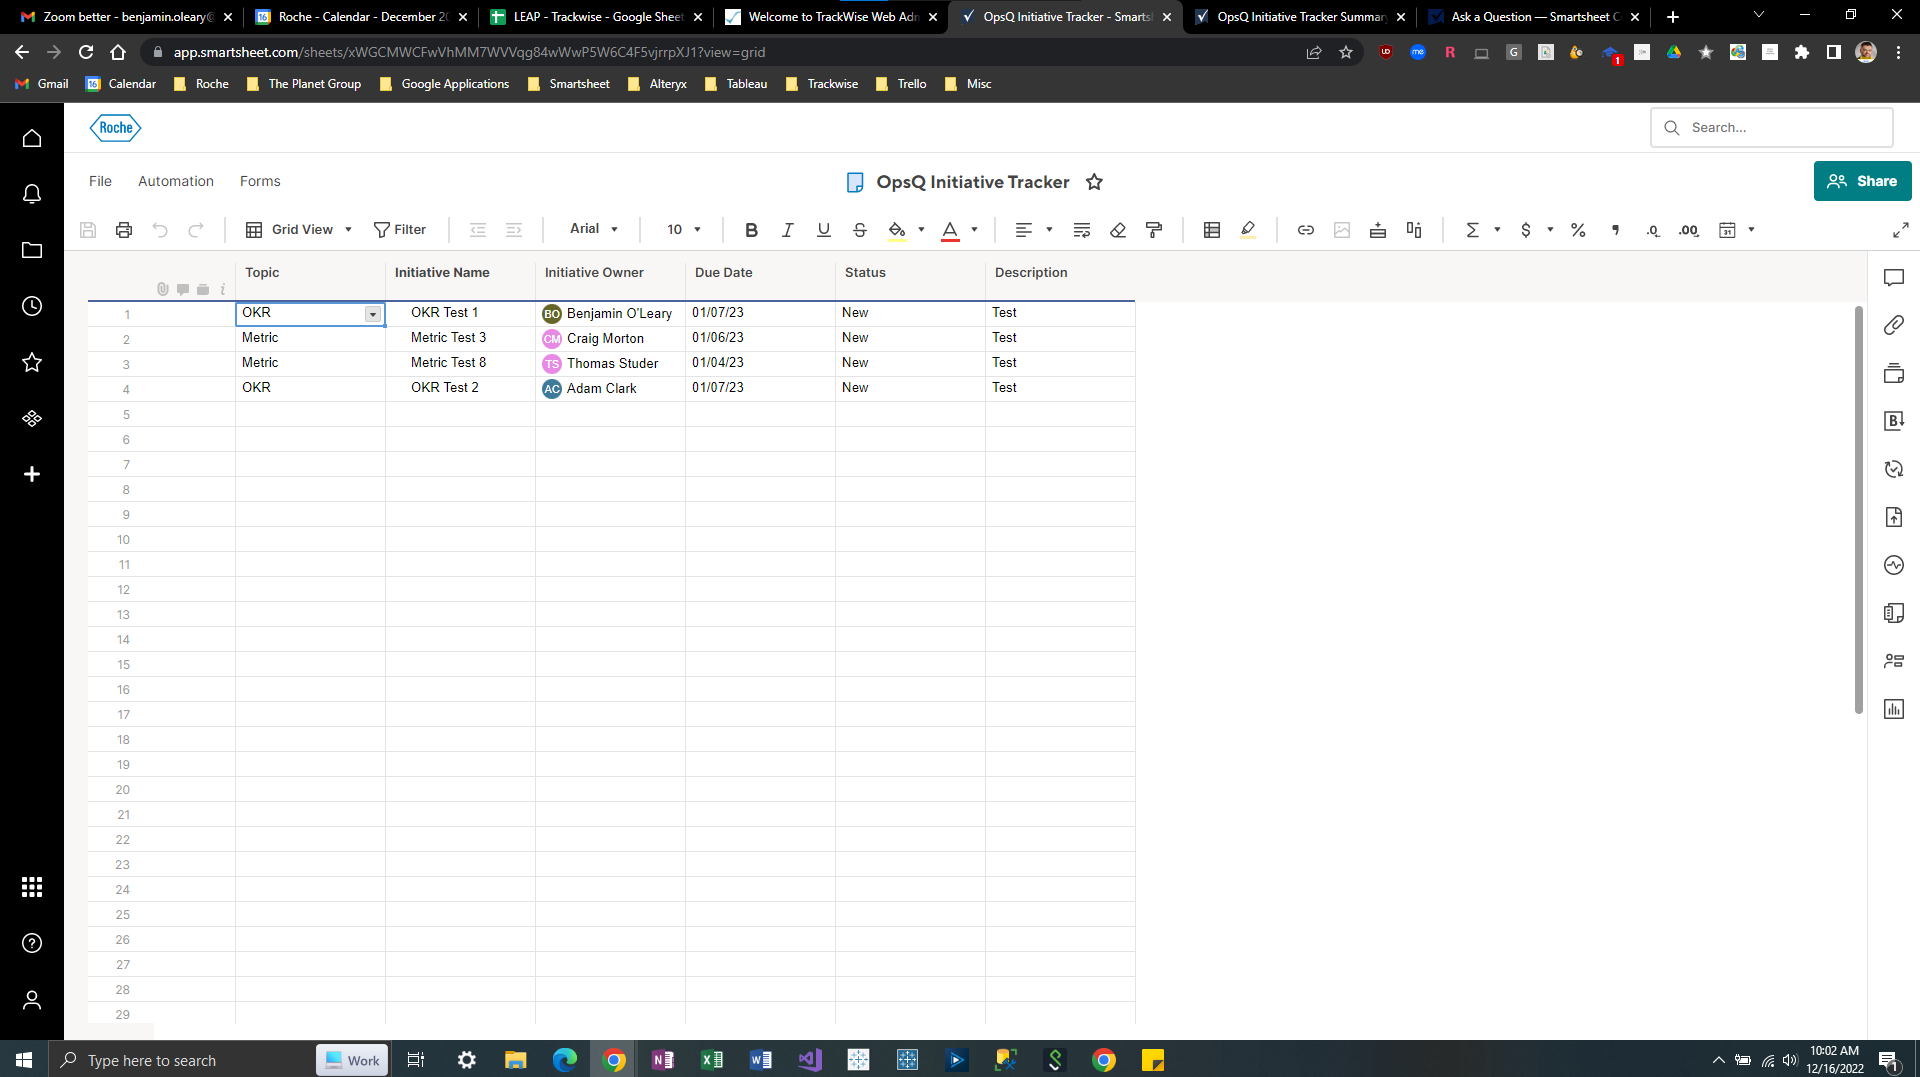Open the Automation menu
1920x1077 pixels.
(176, 181)
